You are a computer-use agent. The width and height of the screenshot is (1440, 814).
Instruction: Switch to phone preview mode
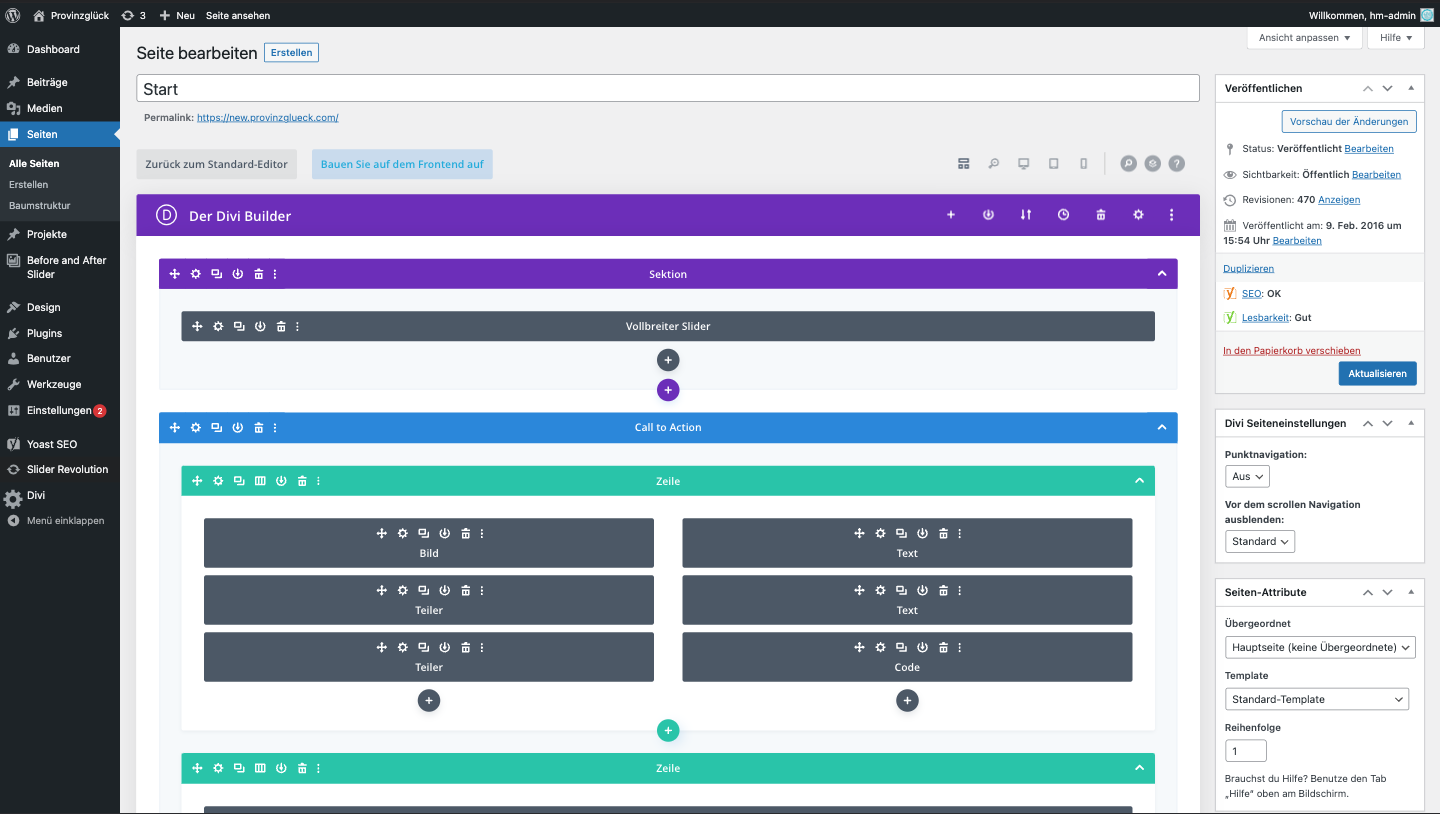pyautogui.click(x=1083, y=164)
